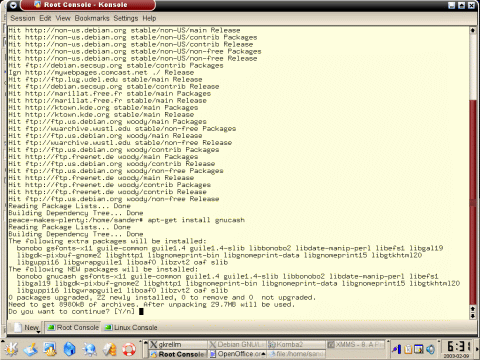480x360 pixels.
Task: Click the New session button
Action: (x=27, y=328)
